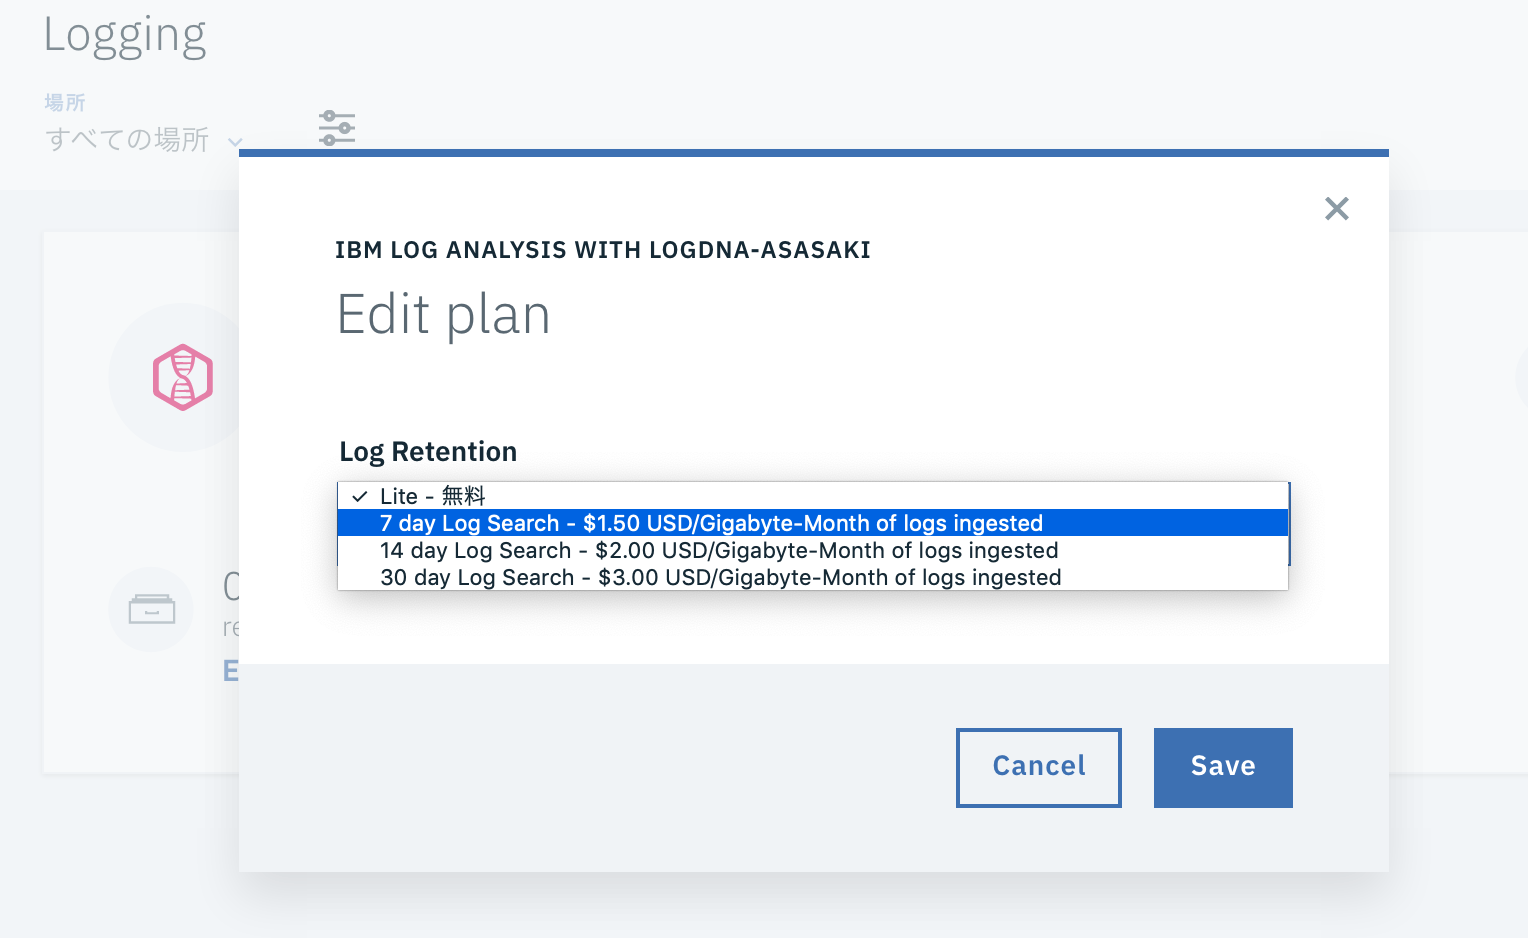Click the Edit plan dialog title

[444, 314]
